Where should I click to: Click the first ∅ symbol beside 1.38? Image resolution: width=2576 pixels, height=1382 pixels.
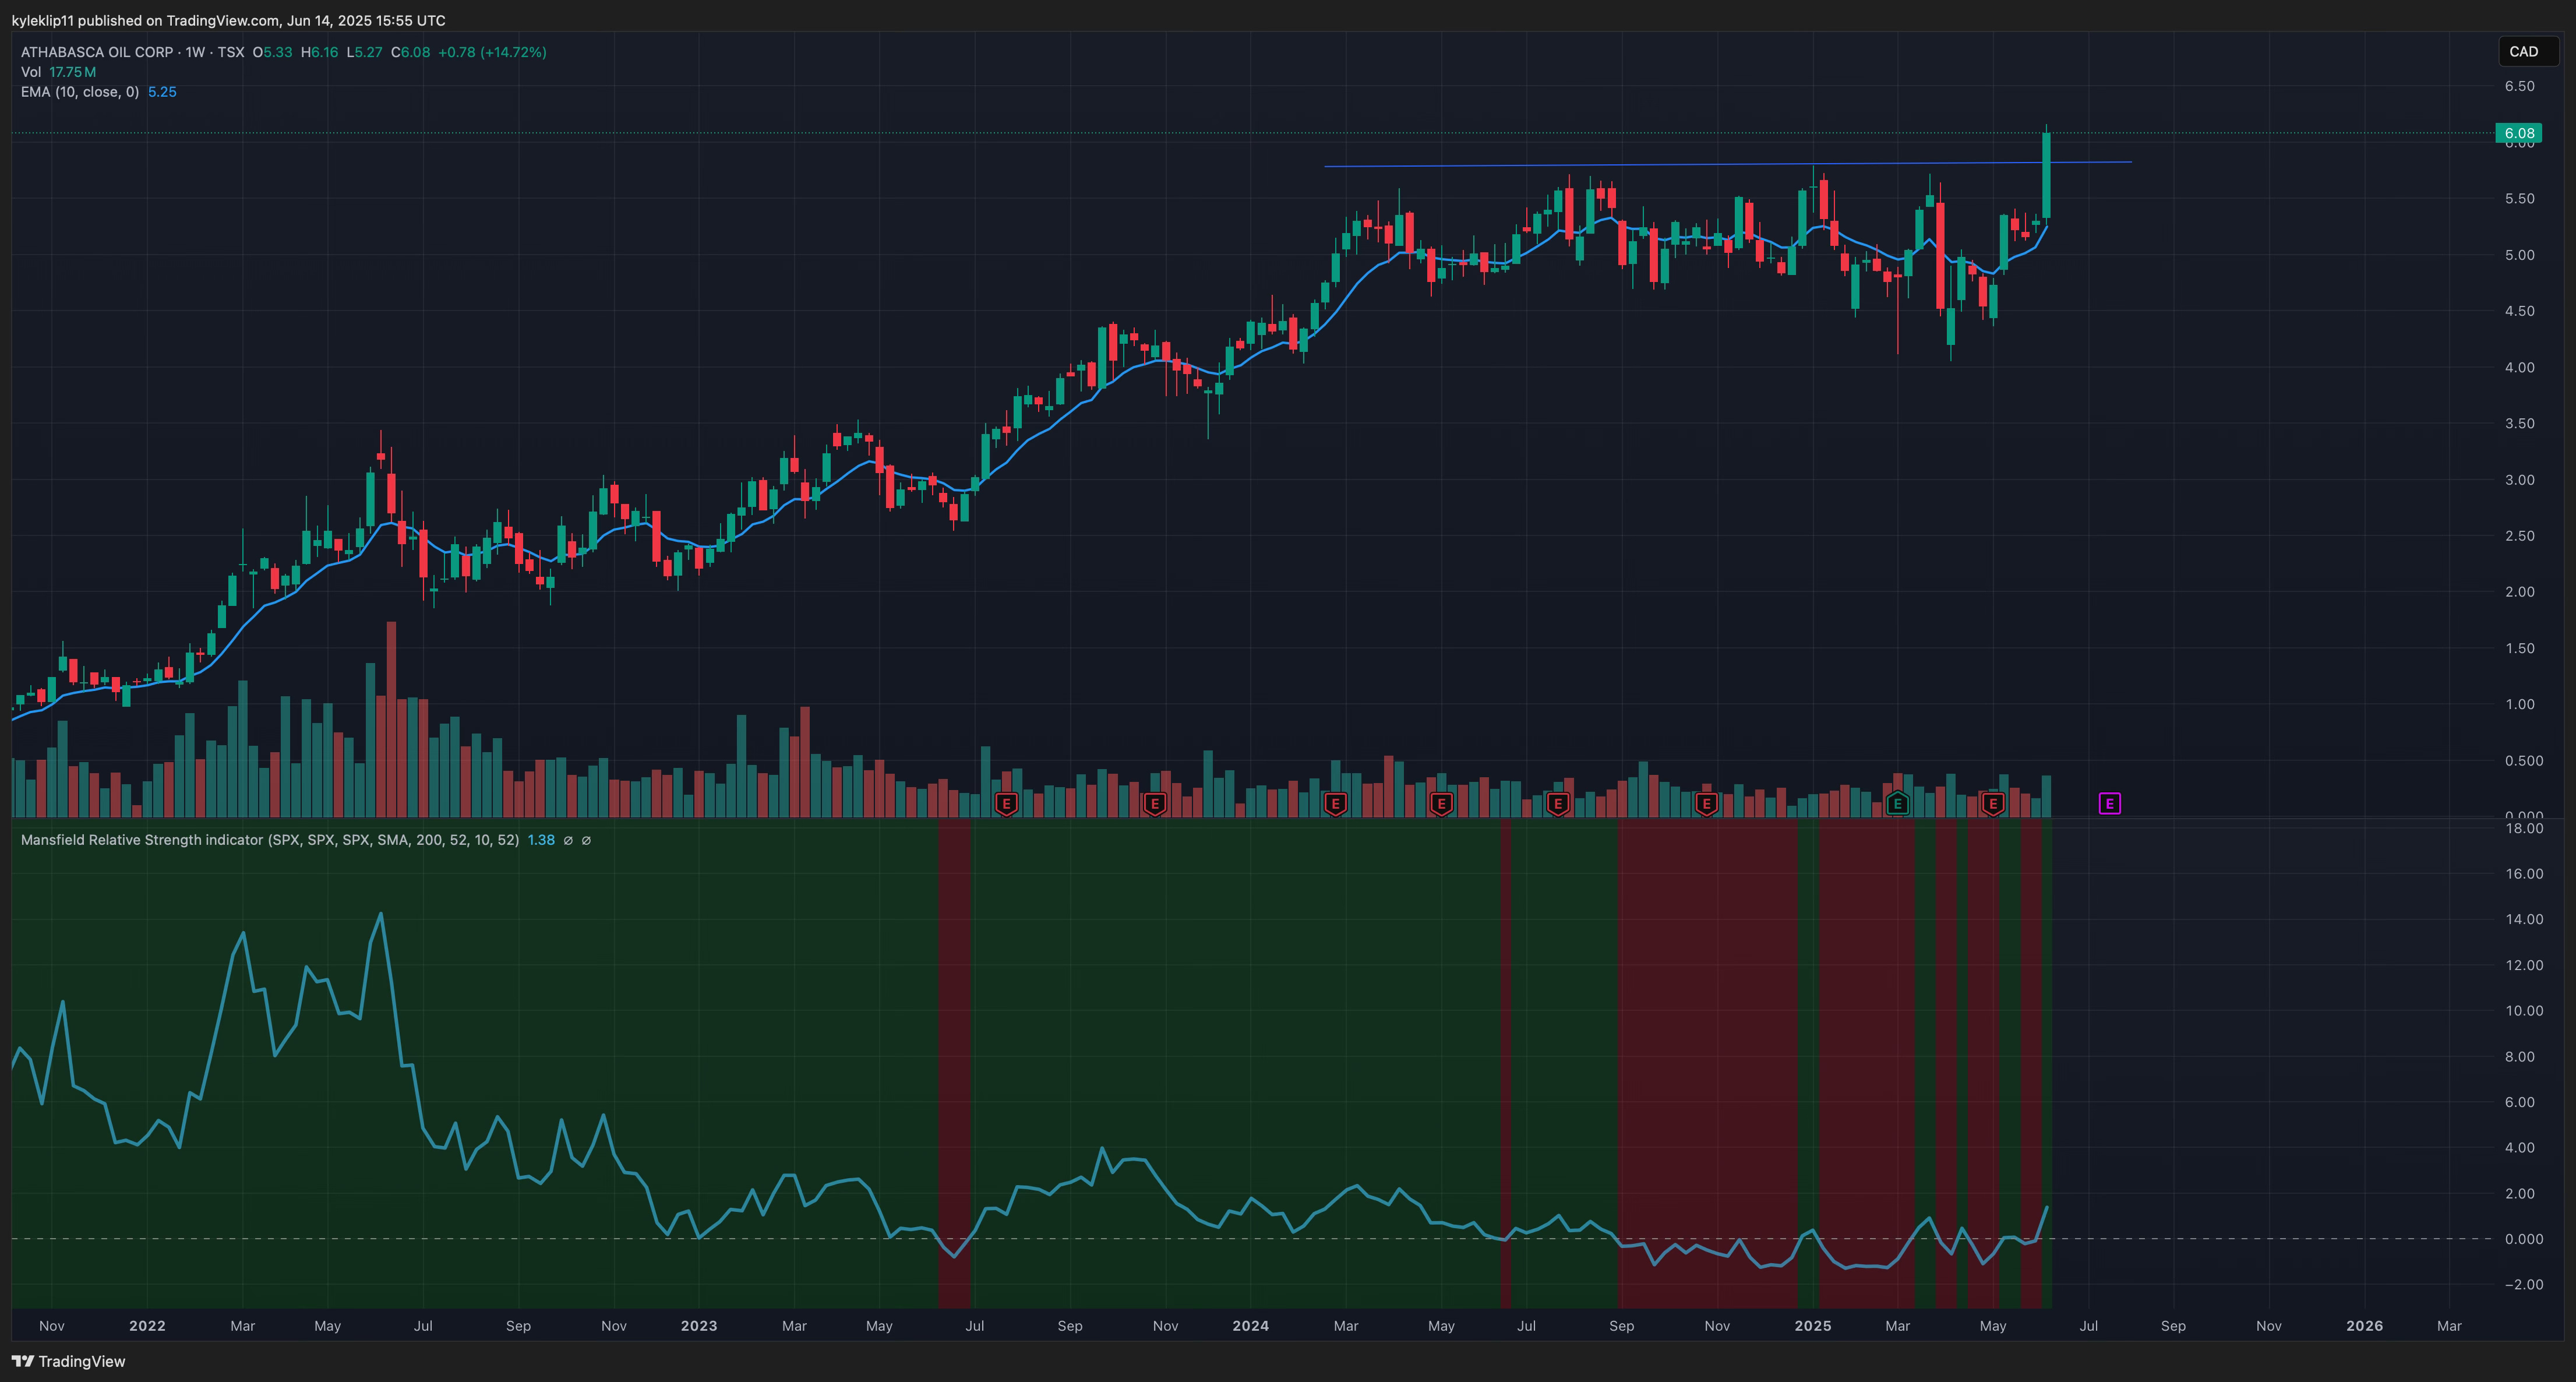[x=568, y=840]
